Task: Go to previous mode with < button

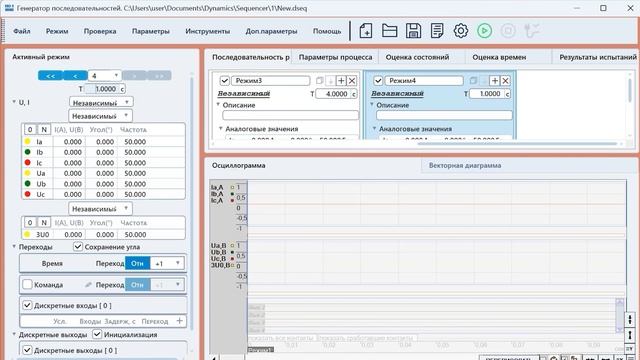Action: pyautogui.click(x=75, y=76)
